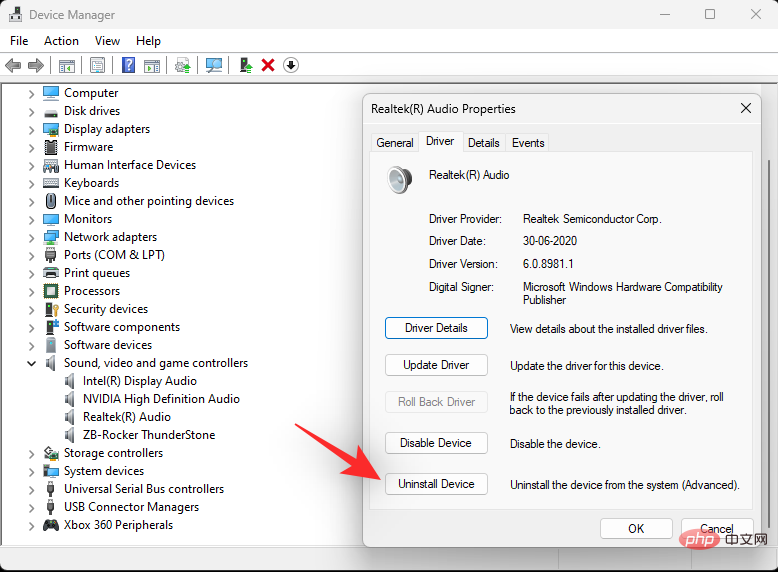Click the down-arrow Disable device icon
The width and height of the screenshot is (778, 572).
point(291,65)
